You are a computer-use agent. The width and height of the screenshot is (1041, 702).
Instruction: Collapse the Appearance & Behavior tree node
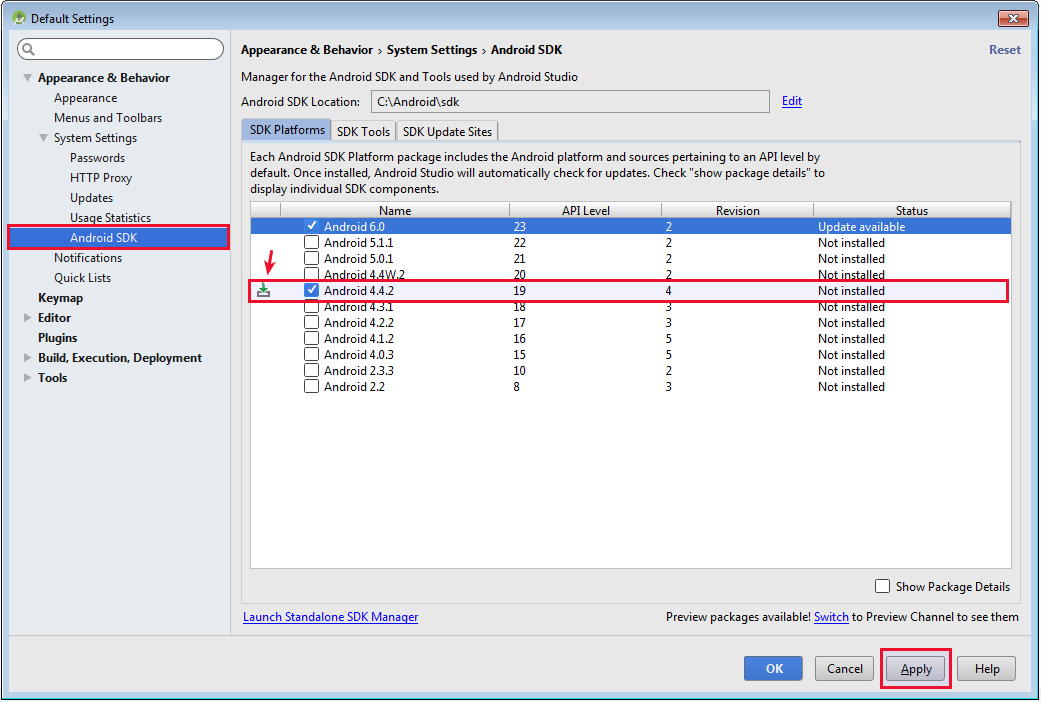[x=27, y=78]
